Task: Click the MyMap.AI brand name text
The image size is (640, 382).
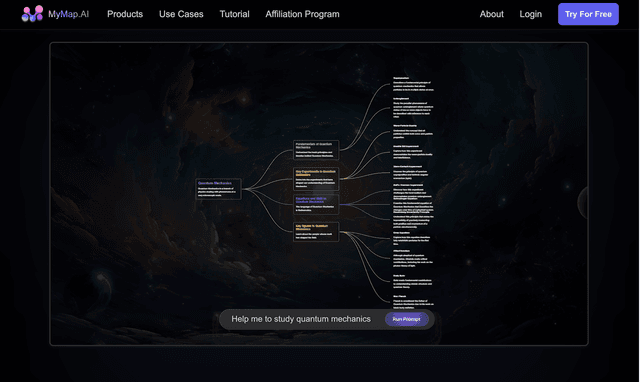Action: pyautogui.click(x=69, y=14)
